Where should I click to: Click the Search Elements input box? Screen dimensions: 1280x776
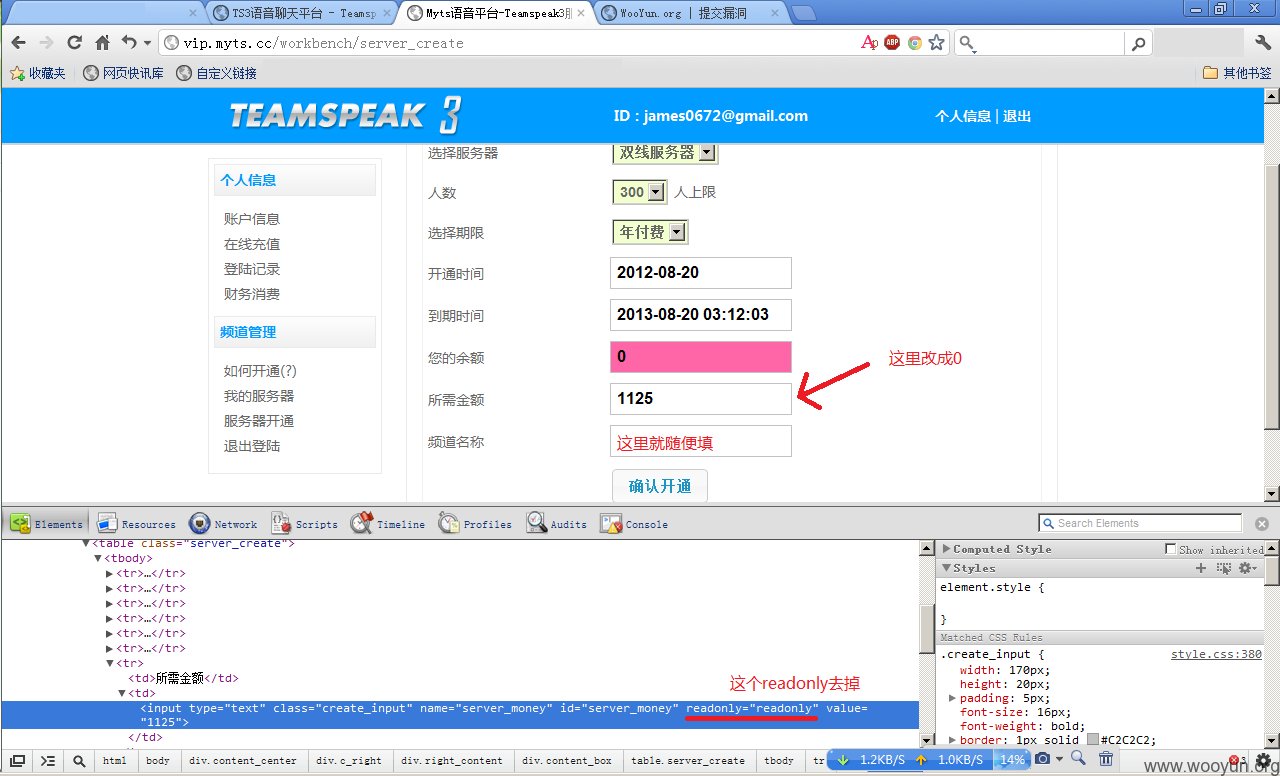1141,523
